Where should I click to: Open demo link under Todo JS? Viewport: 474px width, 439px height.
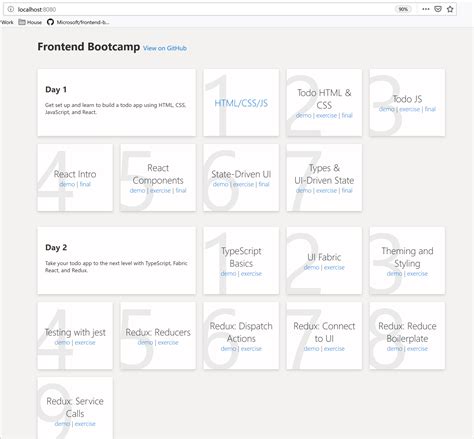click(x=387, y=109)
